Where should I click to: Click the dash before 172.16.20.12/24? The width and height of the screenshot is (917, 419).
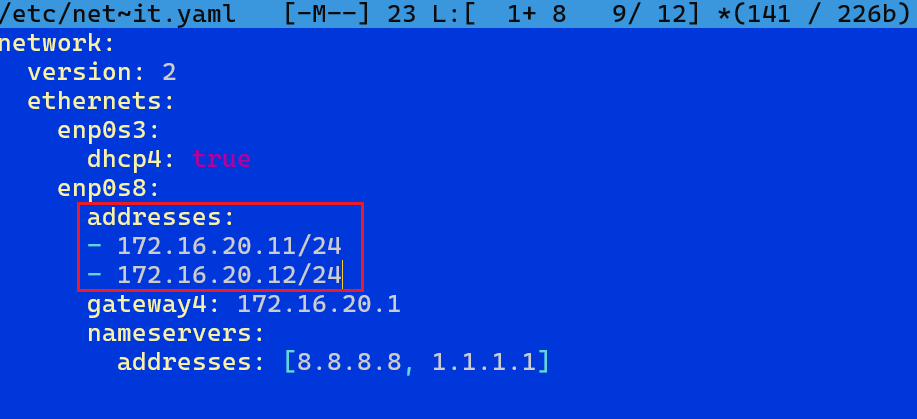(94, 274)
